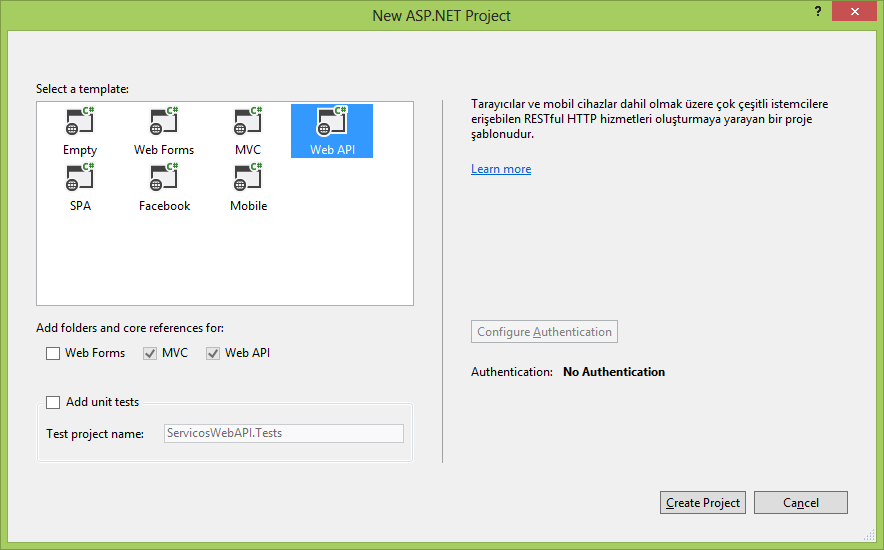Close the New ASP.NET Project window
Image resolution: width=884 pixels, height=550 pixels.
854,11
